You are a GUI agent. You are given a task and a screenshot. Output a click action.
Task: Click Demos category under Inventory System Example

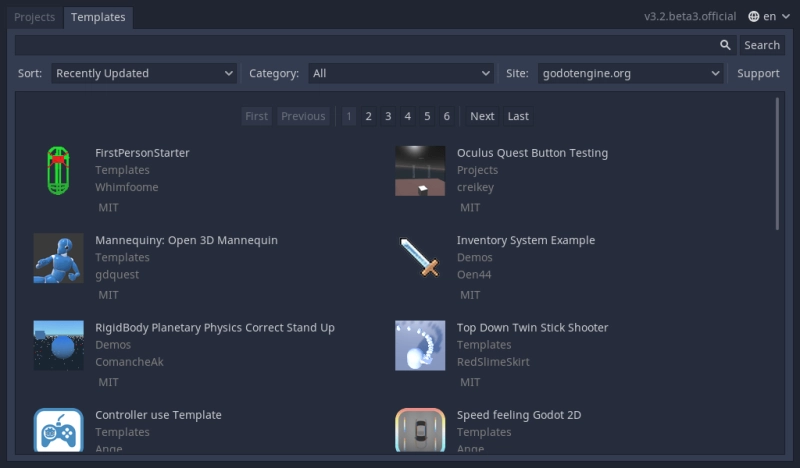click(x=474, y=257)
